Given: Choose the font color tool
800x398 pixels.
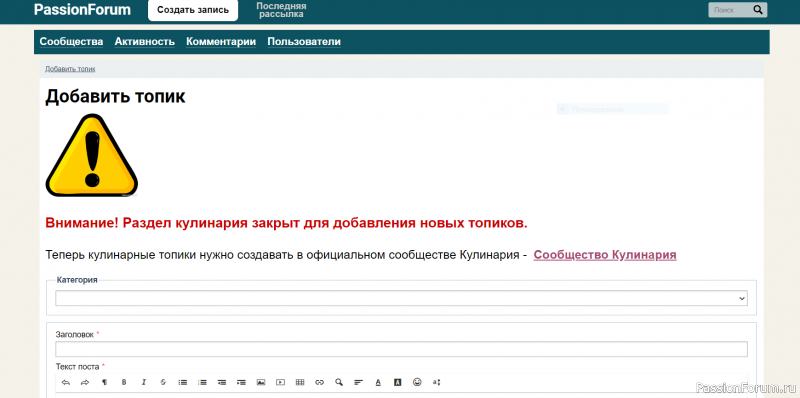Looking at the screenshot, I should click(x=378, y=382).
